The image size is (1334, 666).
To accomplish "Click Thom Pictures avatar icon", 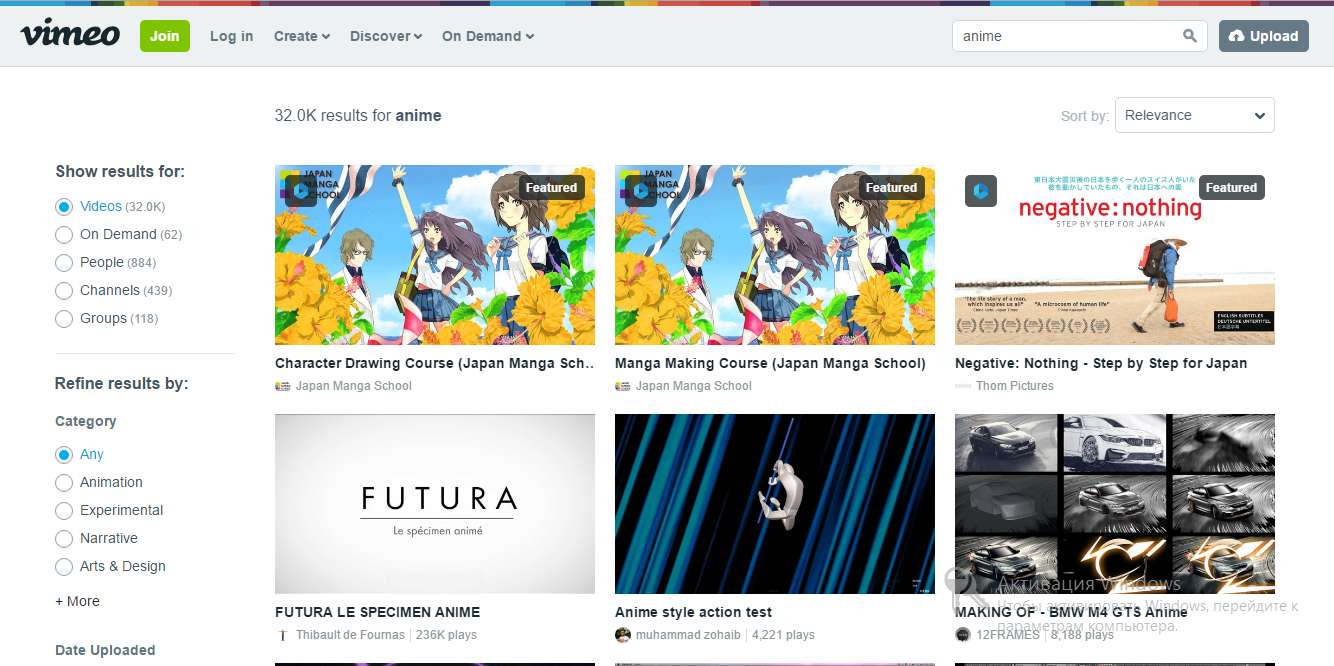I will point(963,386).
